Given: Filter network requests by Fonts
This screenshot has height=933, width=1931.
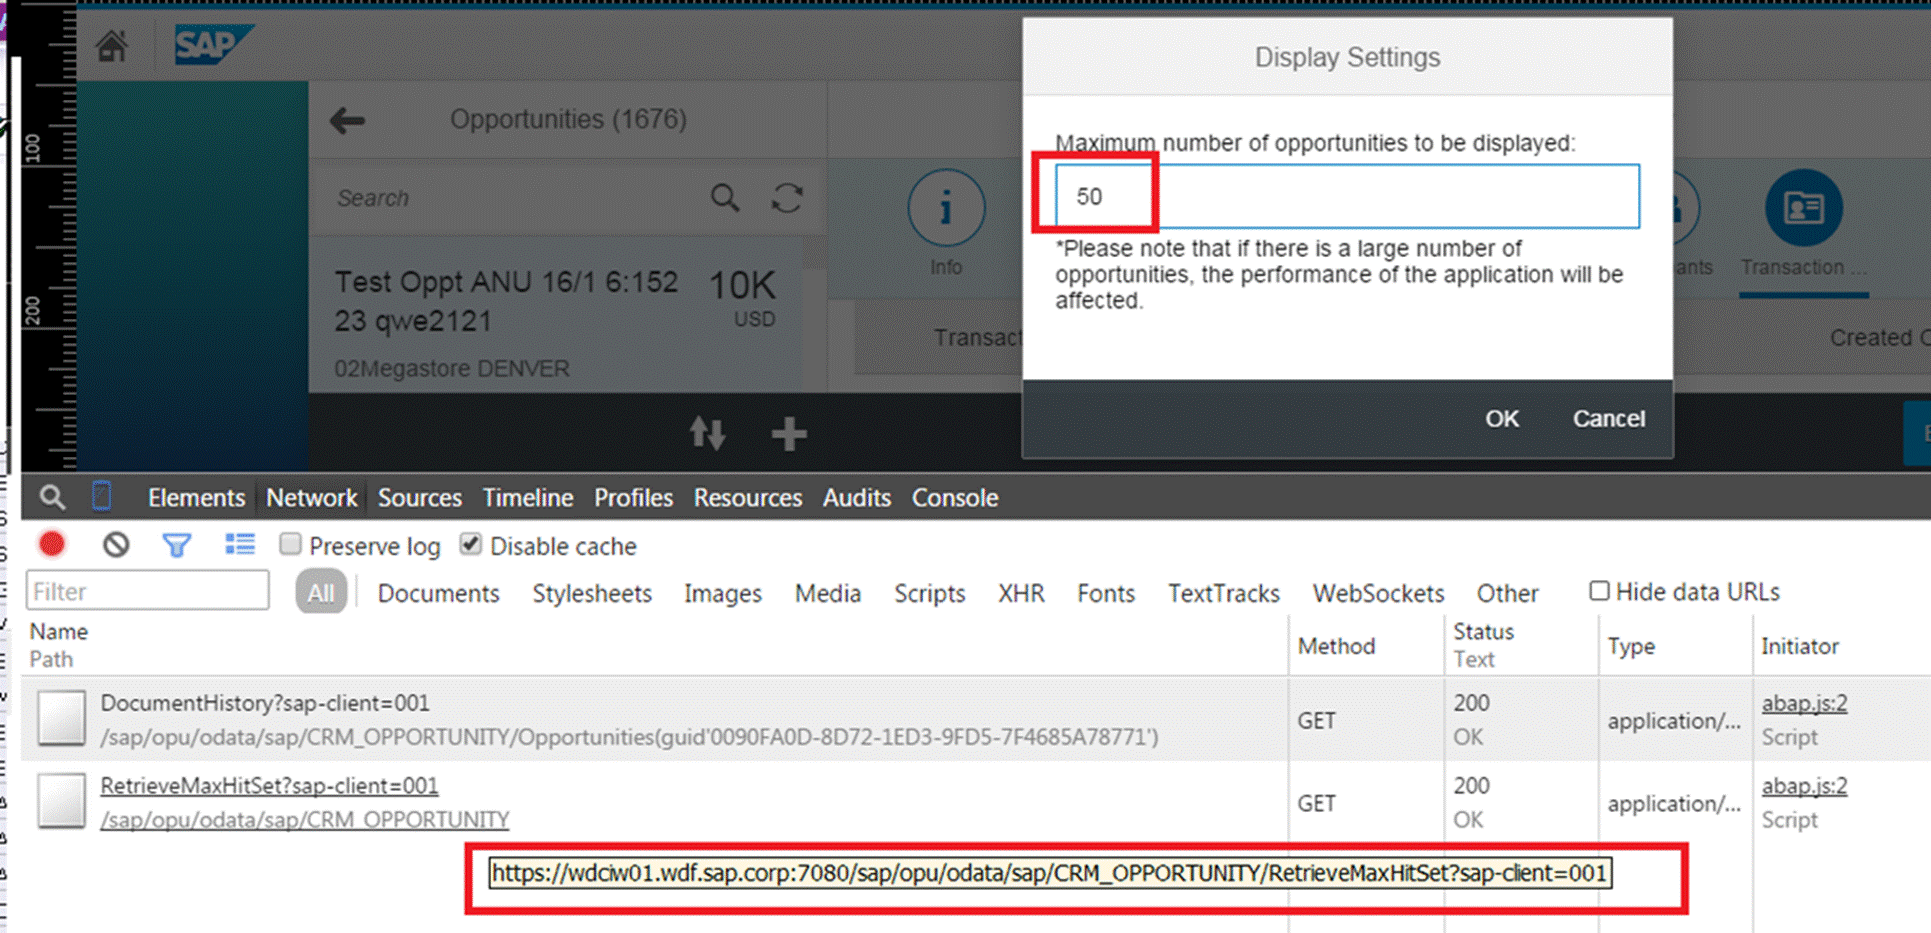Looking at the screenshot, I should (1106, 593).
